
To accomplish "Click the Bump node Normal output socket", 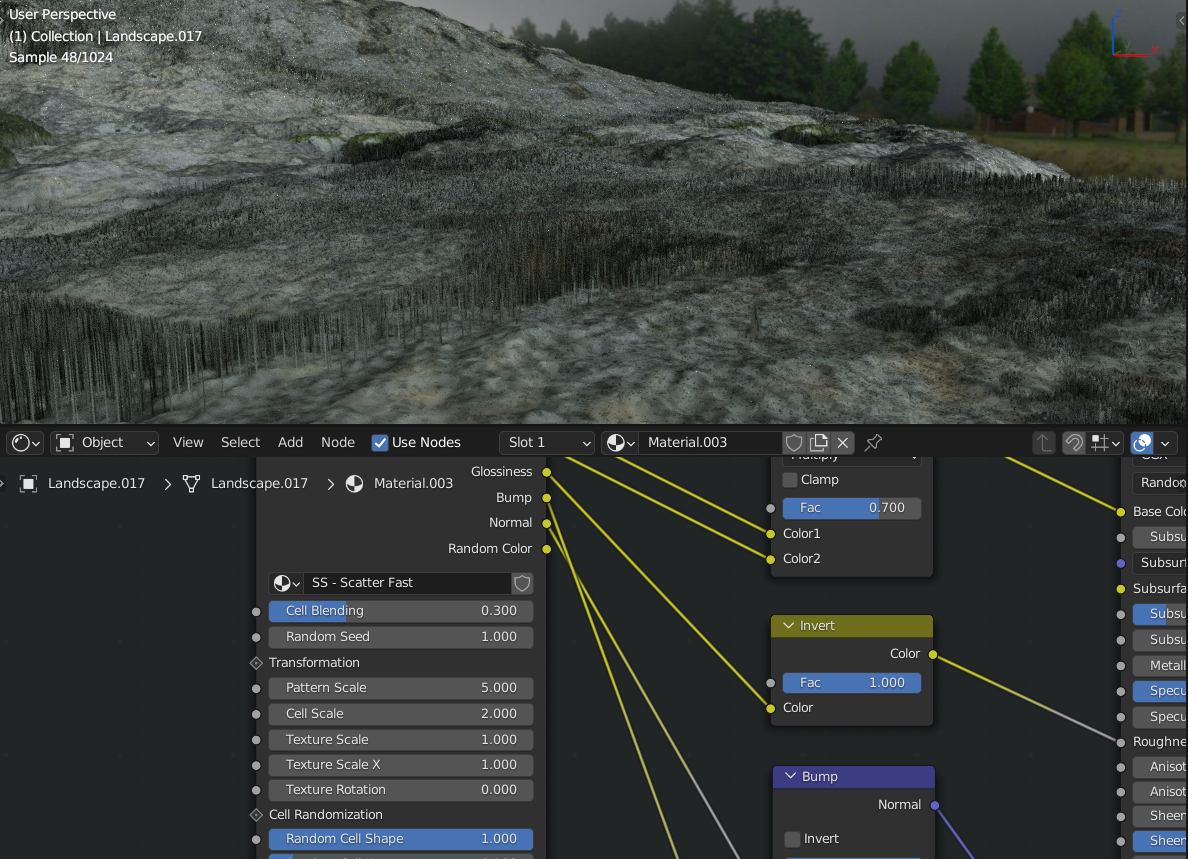I will 935,805.
